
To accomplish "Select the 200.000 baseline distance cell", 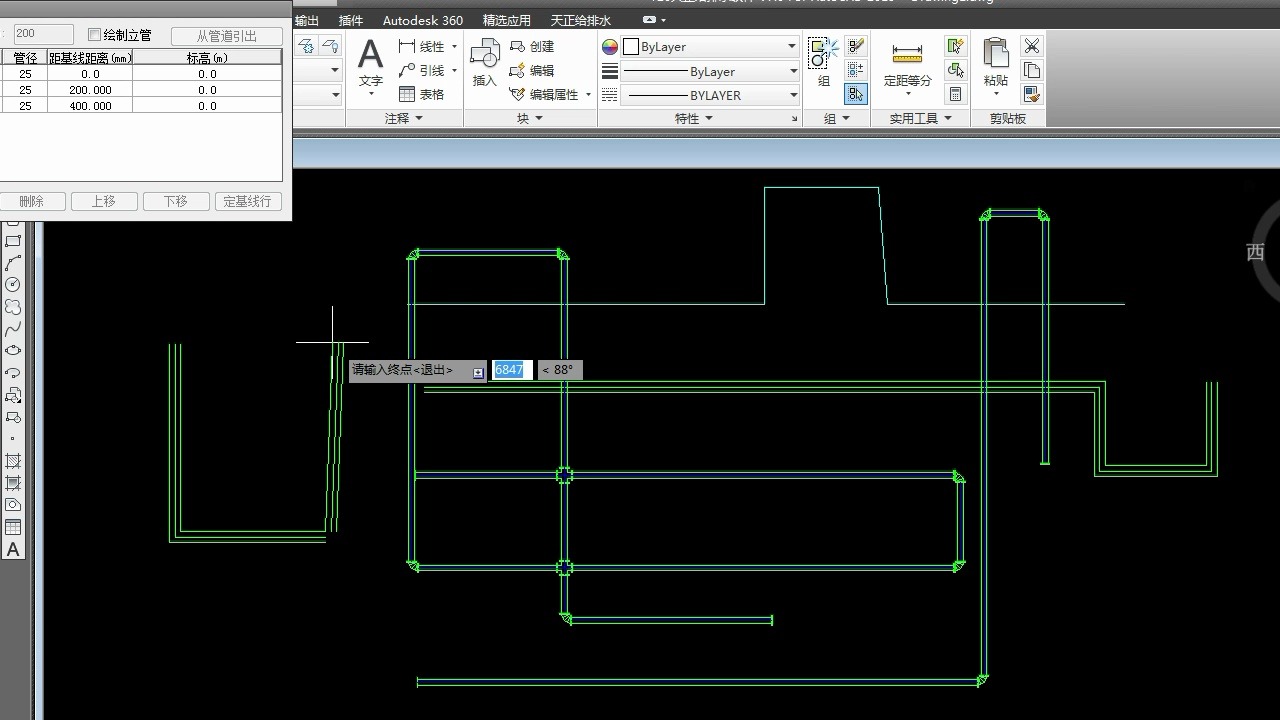I will pos(91,90).
